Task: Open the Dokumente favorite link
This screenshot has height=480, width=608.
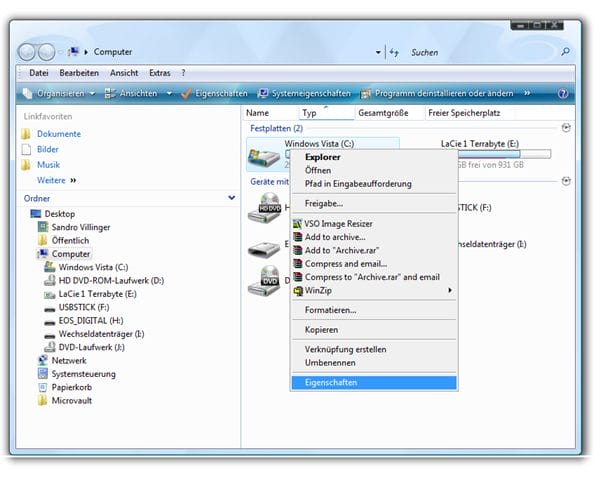Action: pyautogui.click(x=59, y=134)
